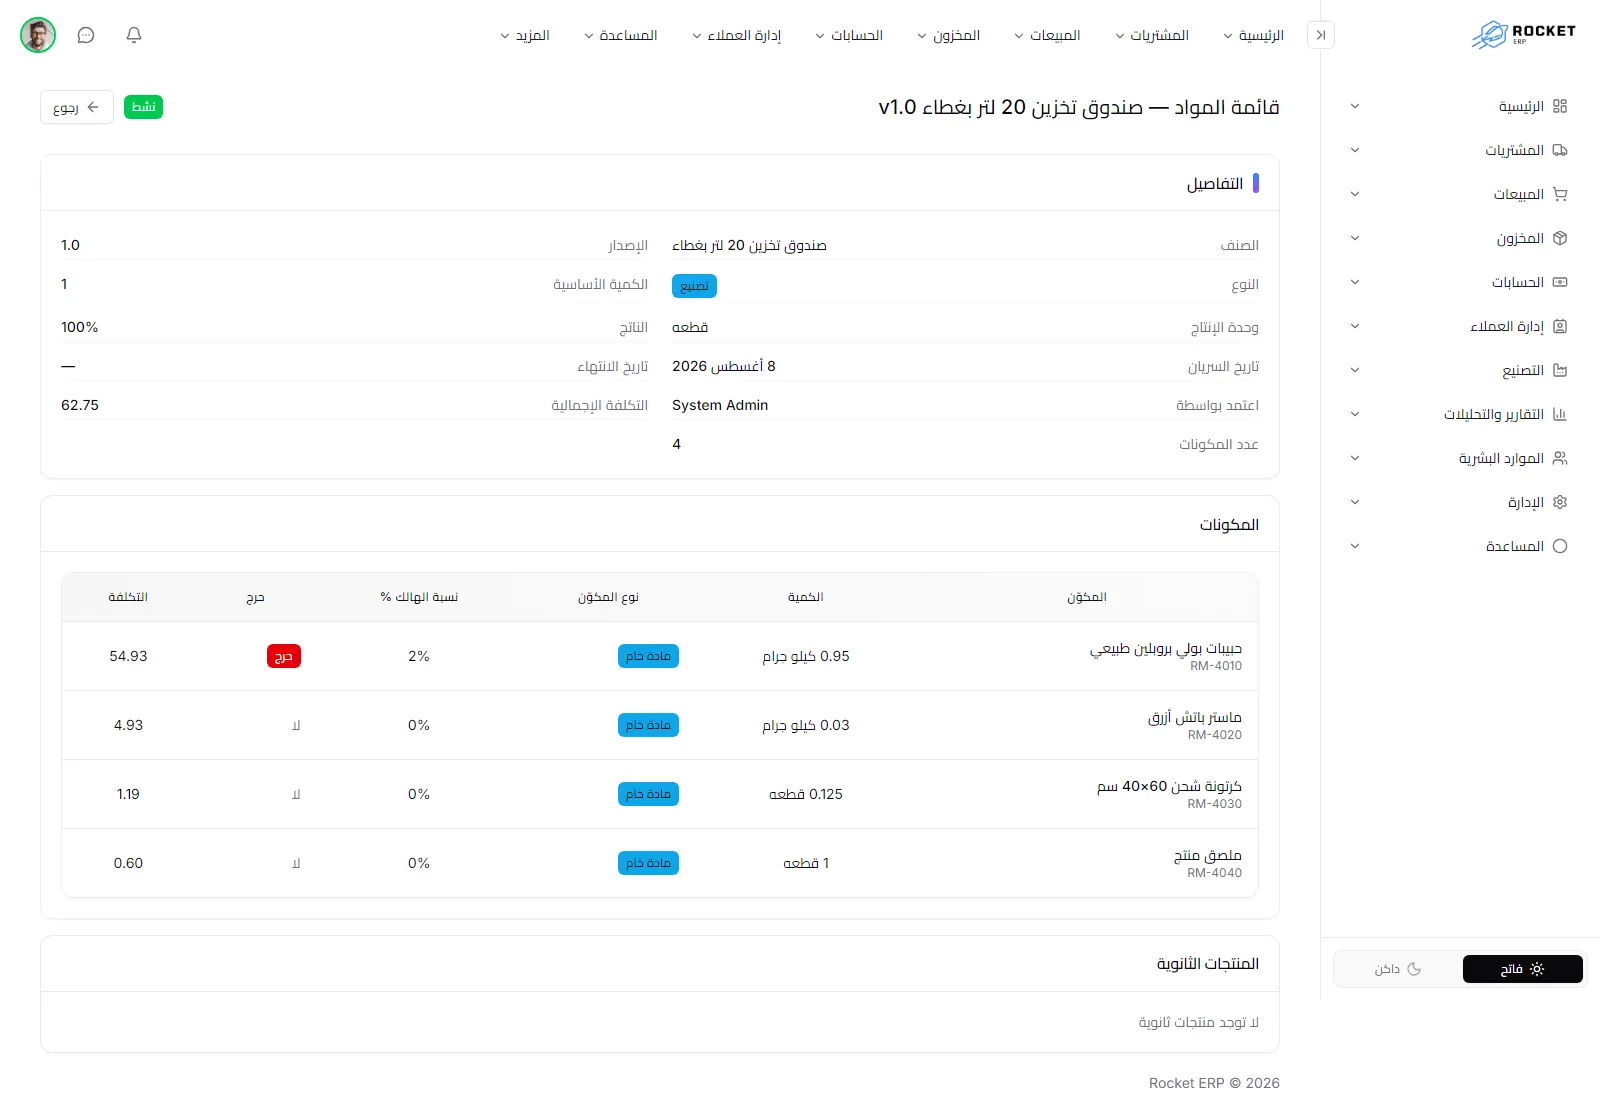Expand the sidebar المشتريات chevron
This screenshot has height=1113, width=1600.
tap(1355, 150)
